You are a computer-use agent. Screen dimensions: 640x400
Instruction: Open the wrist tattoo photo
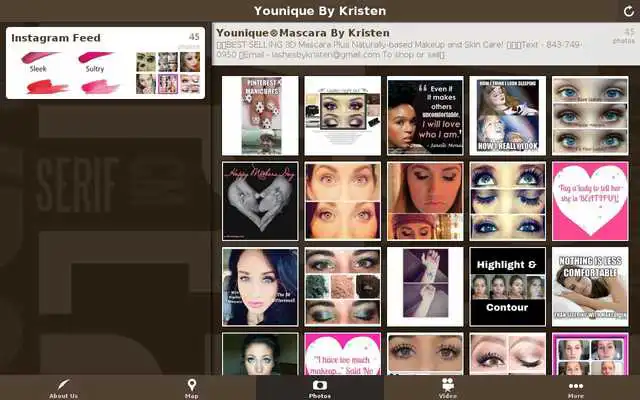point(425,287)
